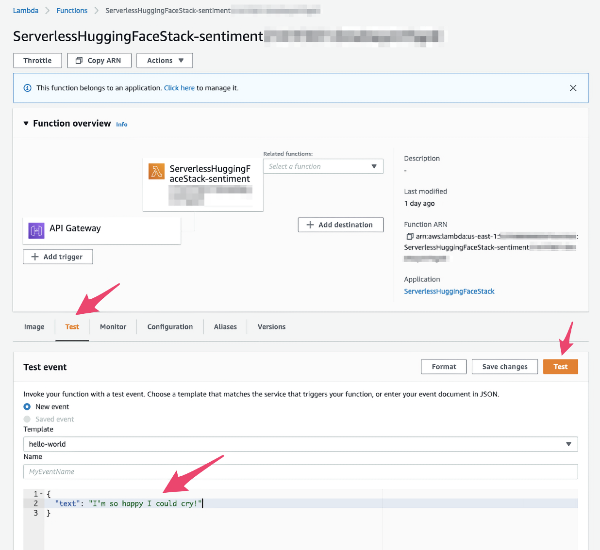Click the purple API Gateway icon
Screen dimensions: 600x550
[36, 230]
